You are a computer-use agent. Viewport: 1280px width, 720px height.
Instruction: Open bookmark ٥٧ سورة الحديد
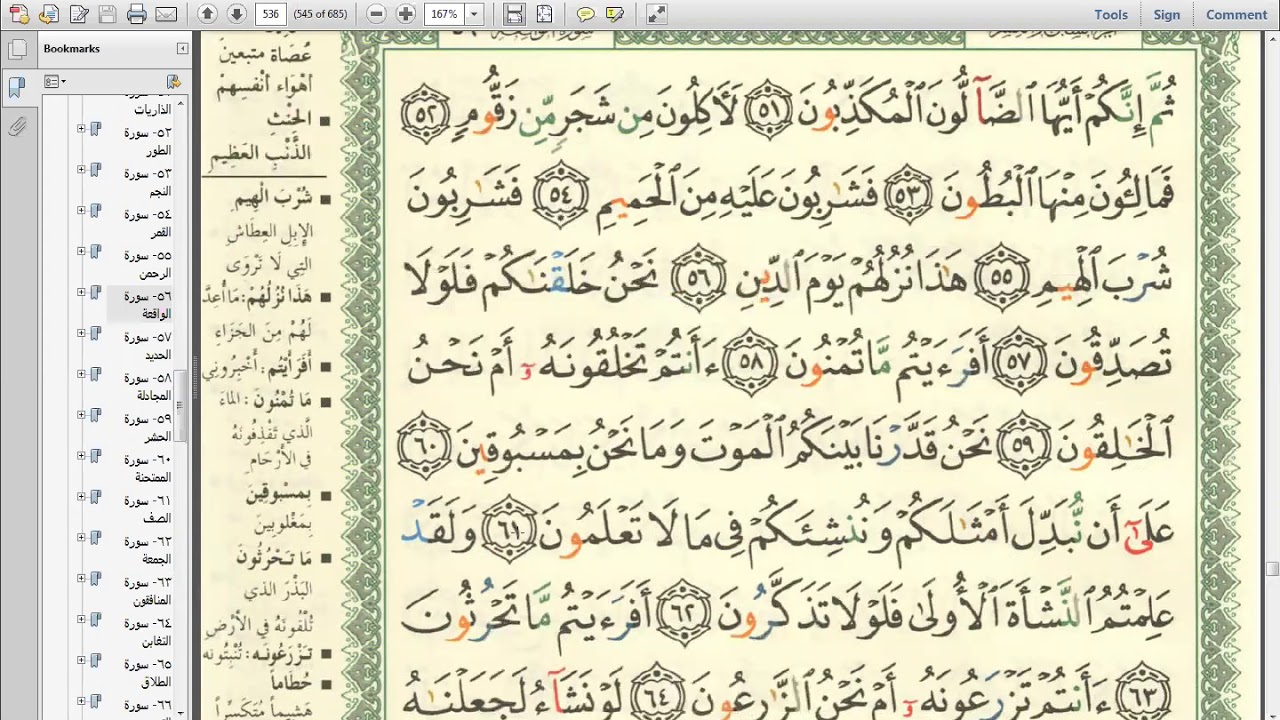pyautogui.click(x=148, y=346)
